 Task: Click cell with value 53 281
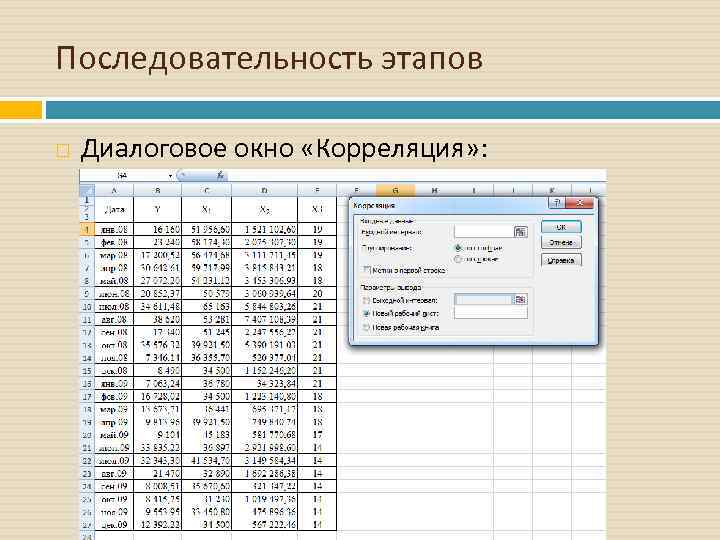pyautogui.click(x=207, y=319)
